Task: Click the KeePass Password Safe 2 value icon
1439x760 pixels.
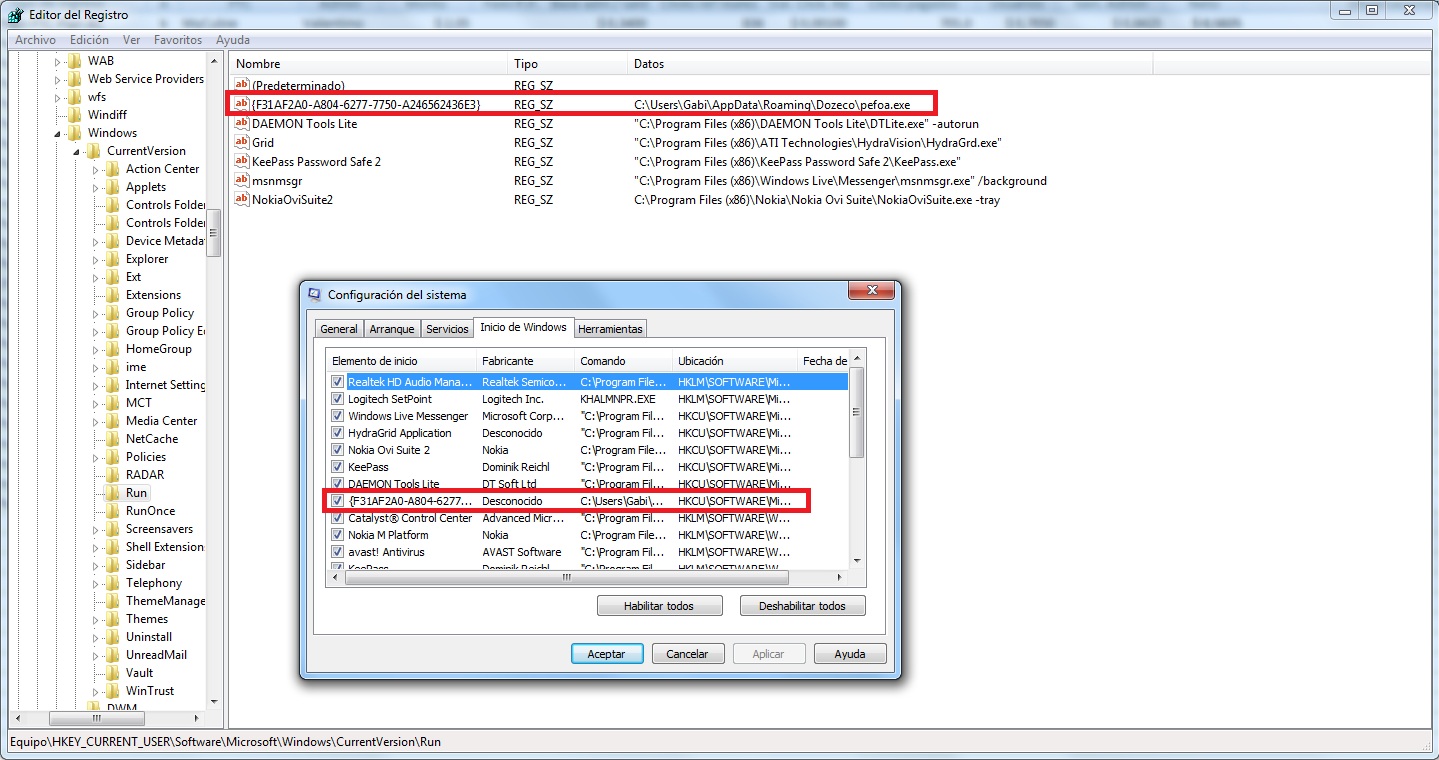Action: [241, 162]
